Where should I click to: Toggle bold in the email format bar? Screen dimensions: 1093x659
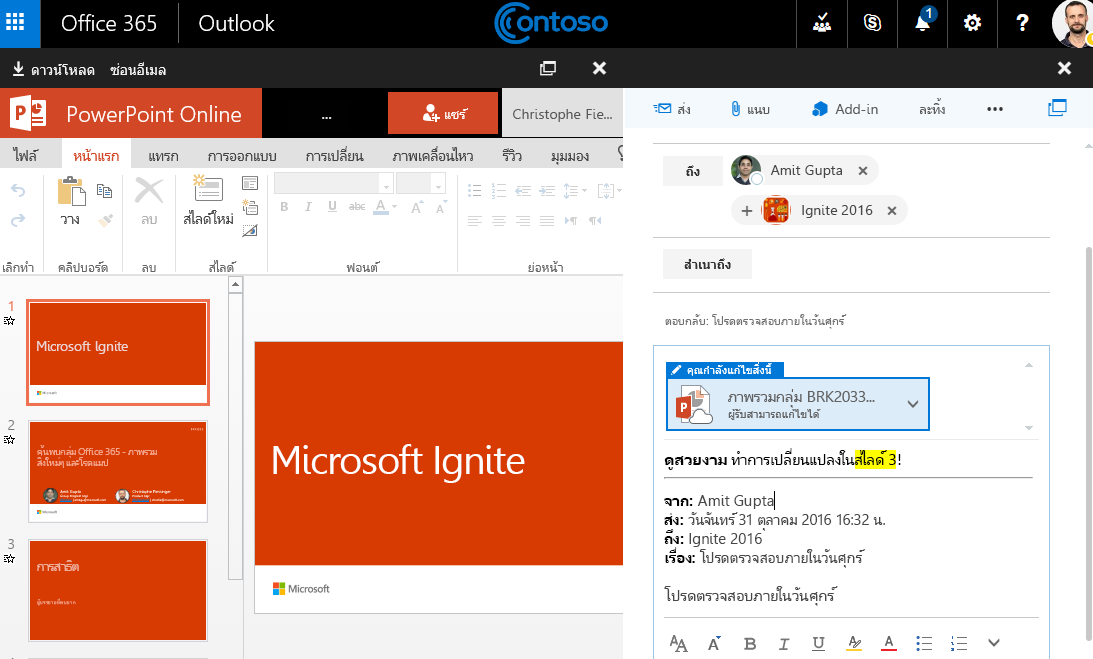750,644
